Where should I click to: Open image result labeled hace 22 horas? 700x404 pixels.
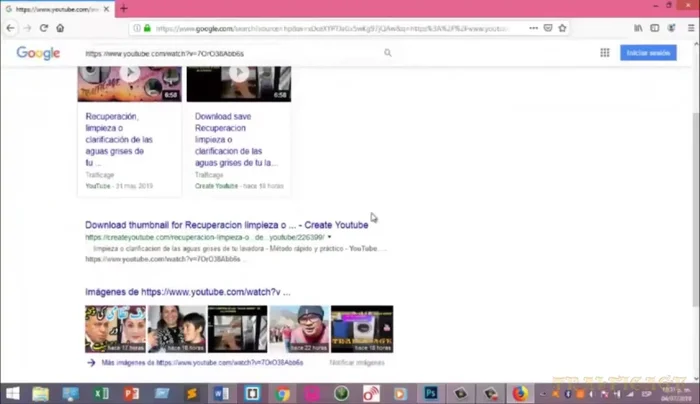pos(300,329)
